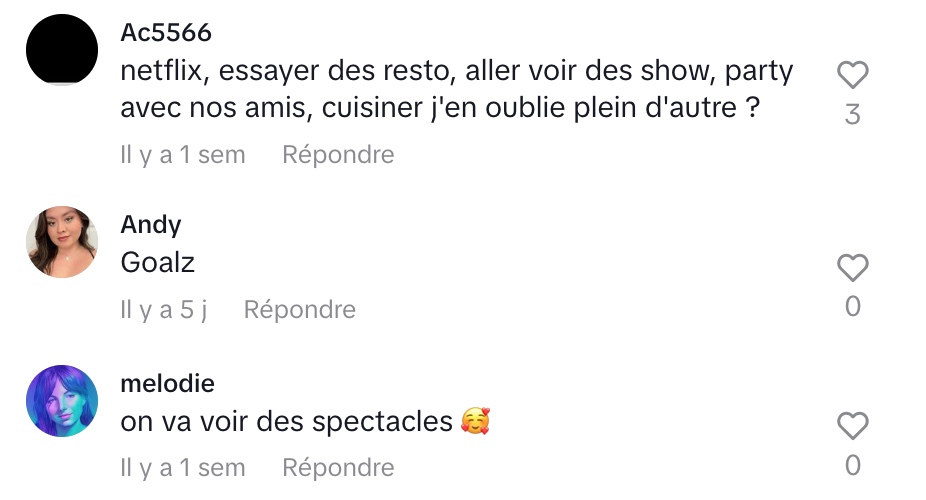The height and width of the screenshot is (500, 926).
Task: Click Répondre under Andy's Goalz comment
Action: [x=300, y=310]
